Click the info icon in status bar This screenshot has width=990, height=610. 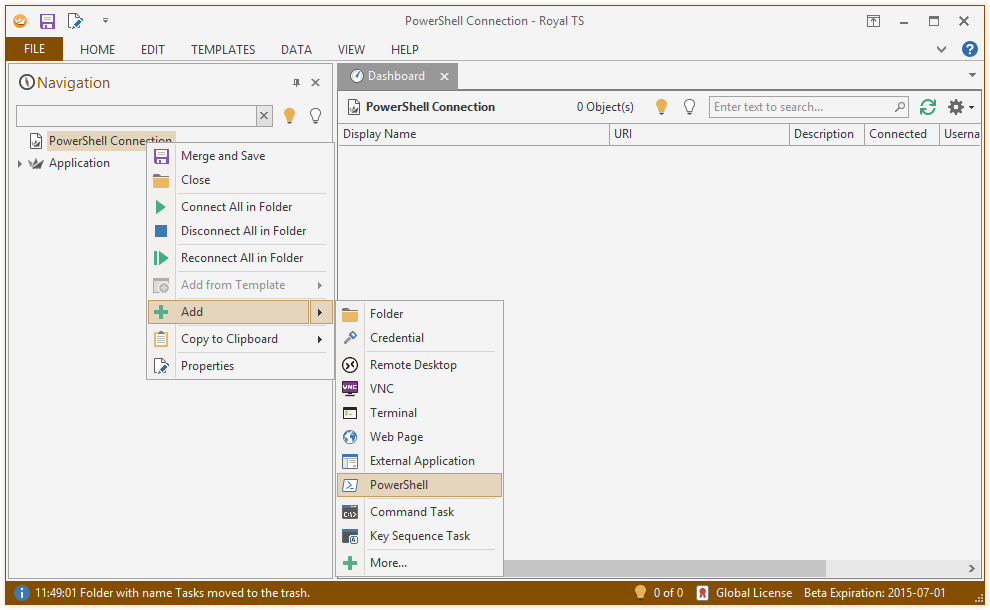(21, 593)
